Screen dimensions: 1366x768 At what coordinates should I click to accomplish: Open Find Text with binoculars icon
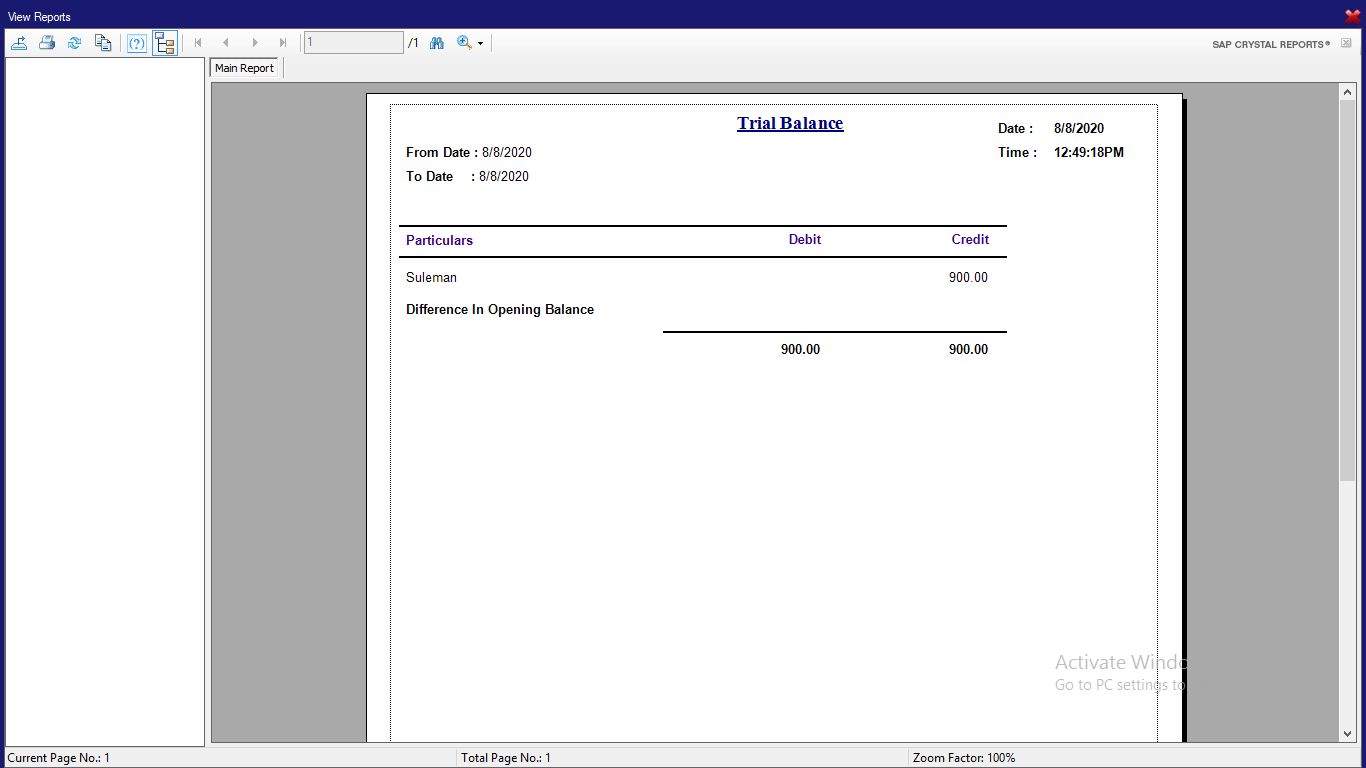pos(437,43)
